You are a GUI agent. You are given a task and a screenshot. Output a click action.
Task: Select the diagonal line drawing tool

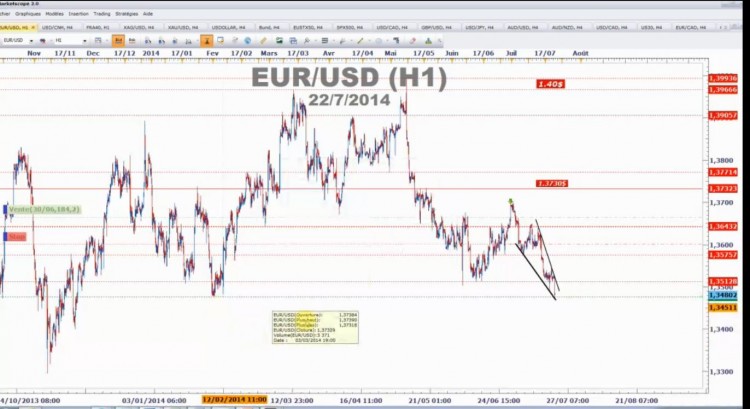(x=360, y=41)
